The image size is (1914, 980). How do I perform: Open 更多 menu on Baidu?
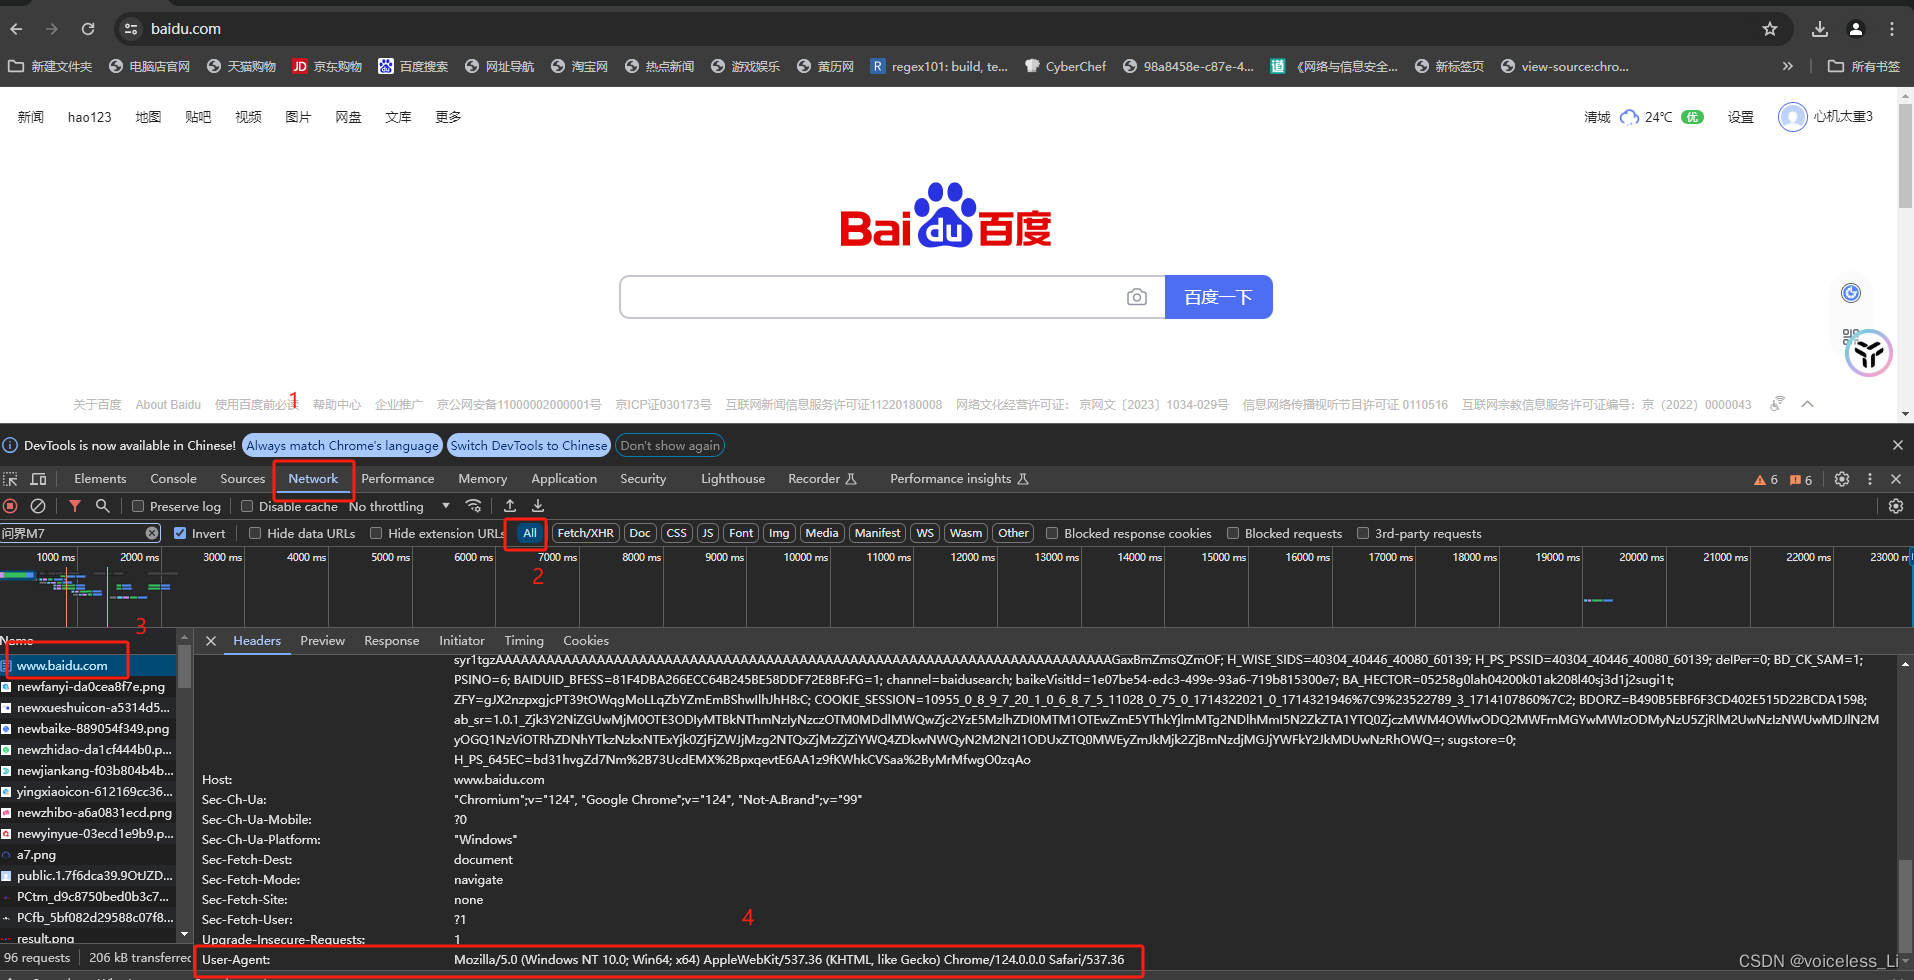[x=448, y=117]
